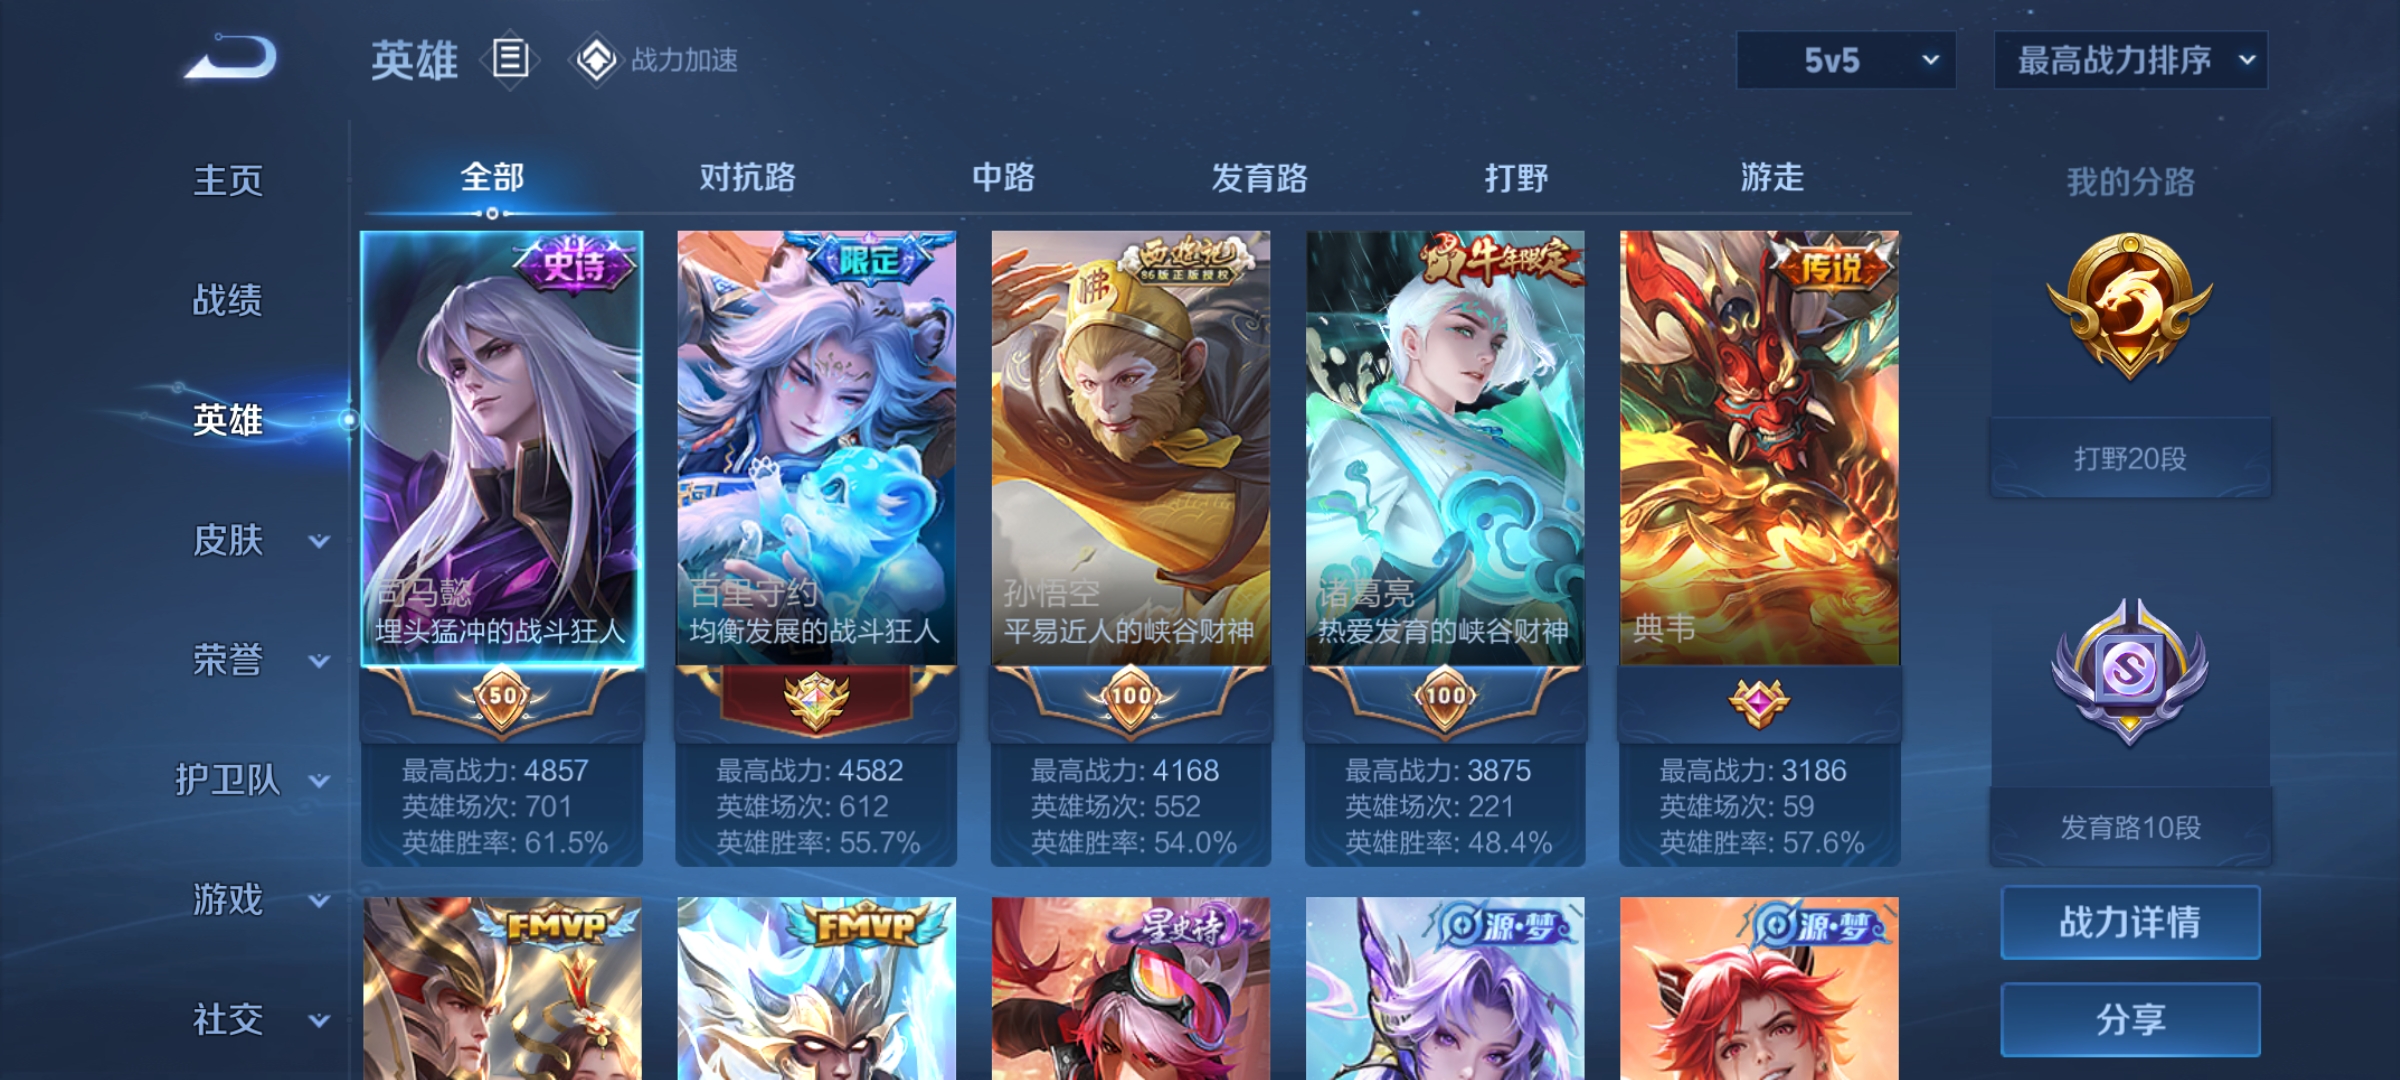This screenshot has height=1080, width=2400.
Task: Select the 诸葛亮 hero card
Action: coord(1445,548)
